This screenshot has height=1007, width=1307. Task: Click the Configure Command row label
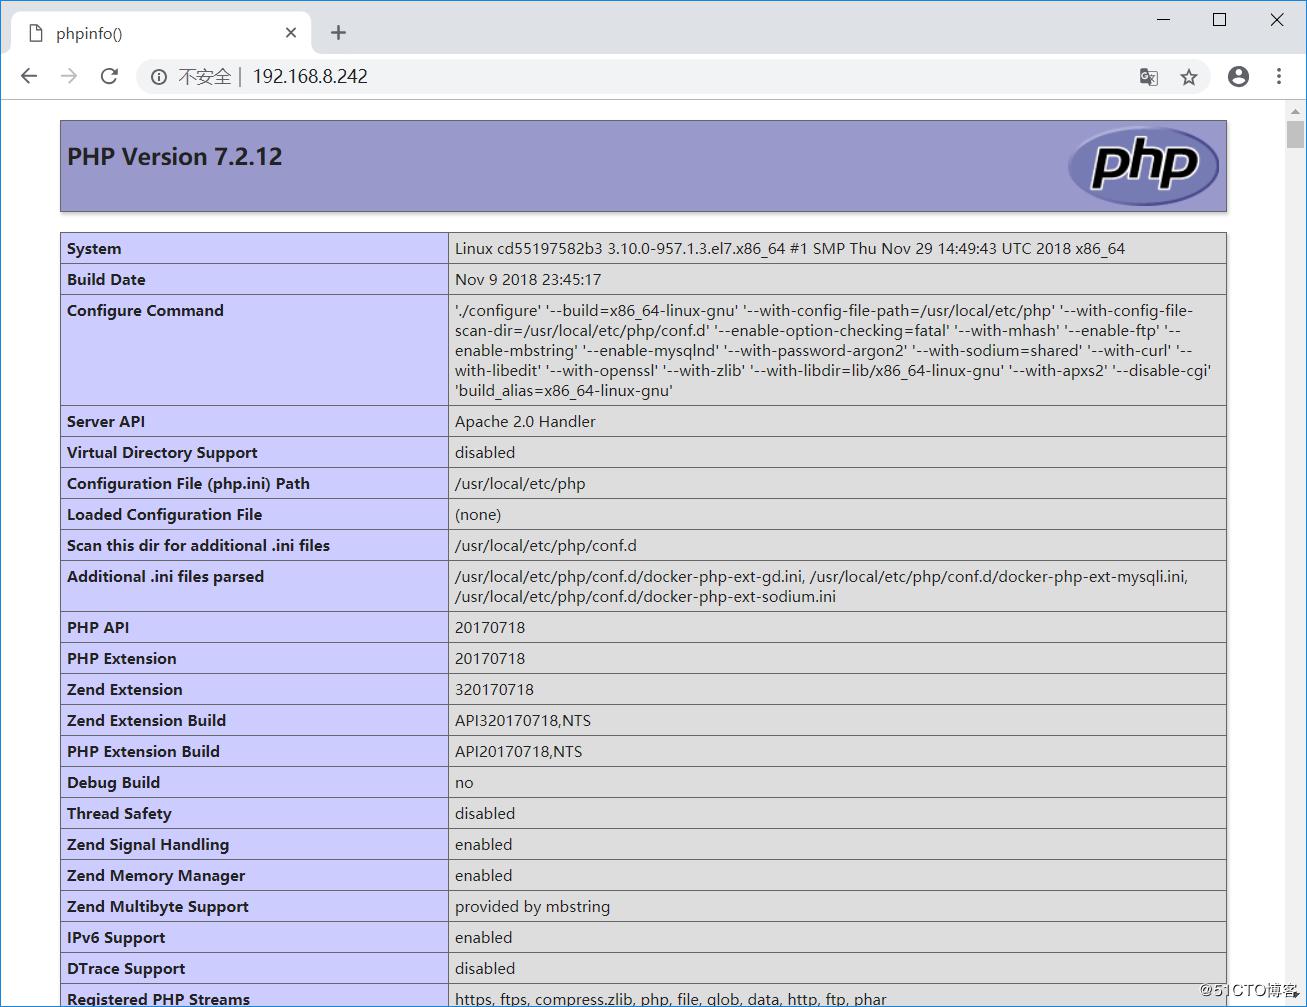coord(145,311)
